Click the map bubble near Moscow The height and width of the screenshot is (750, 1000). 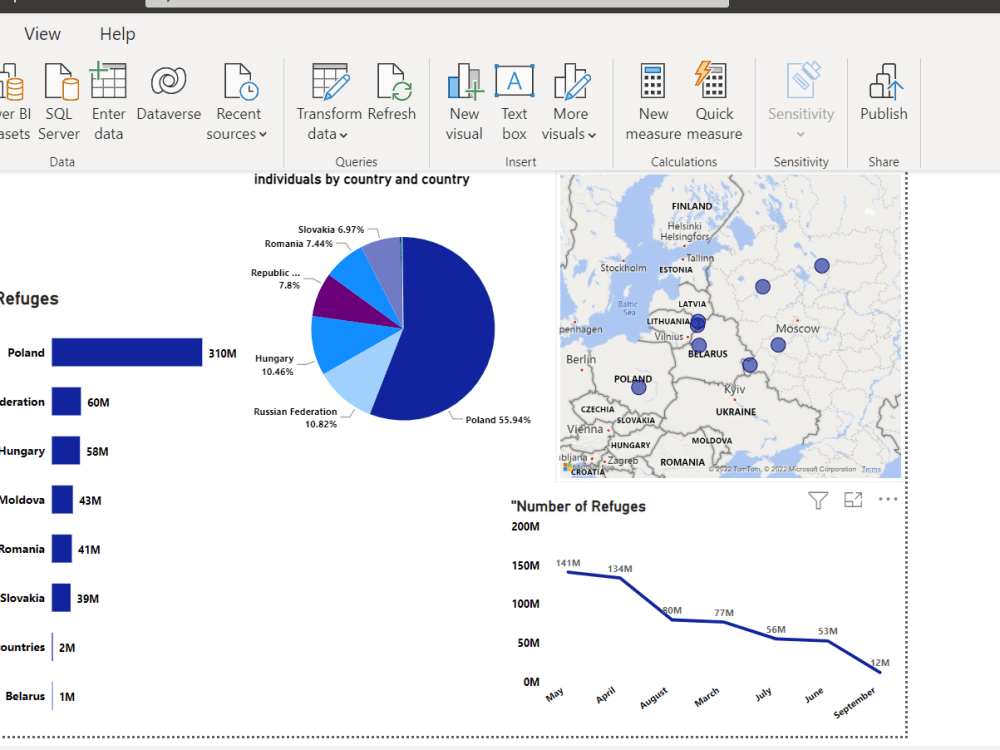click(x=778, y=345)
